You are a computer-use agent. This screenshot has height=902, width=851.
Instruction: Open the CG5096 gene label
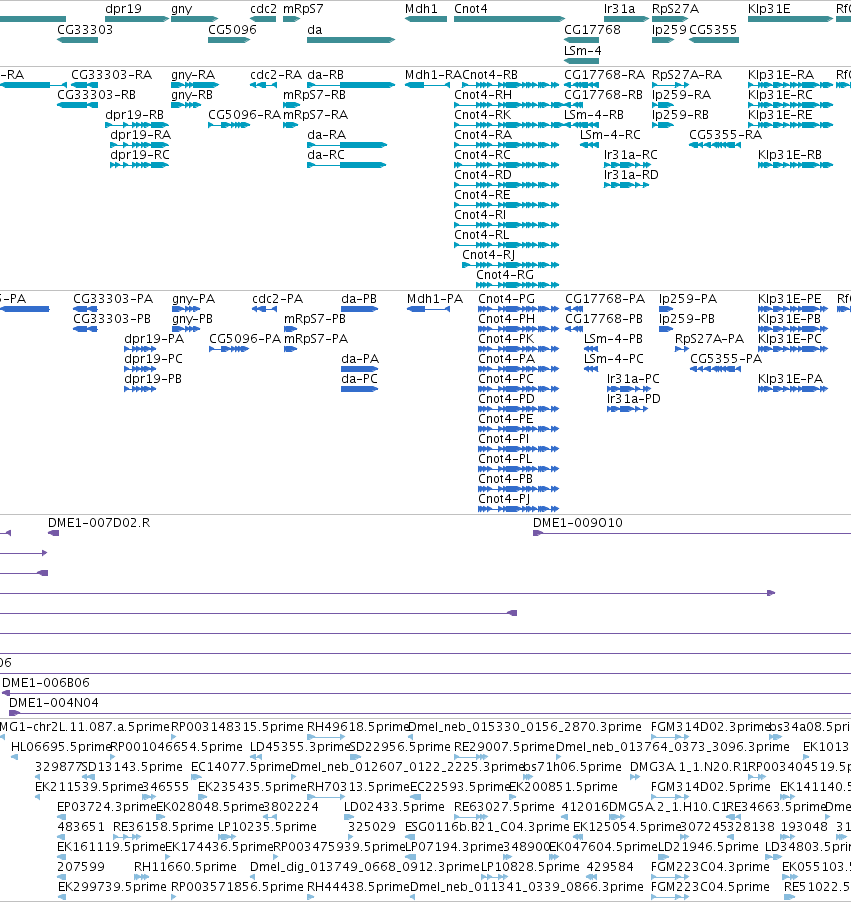[x=232, y=29]
